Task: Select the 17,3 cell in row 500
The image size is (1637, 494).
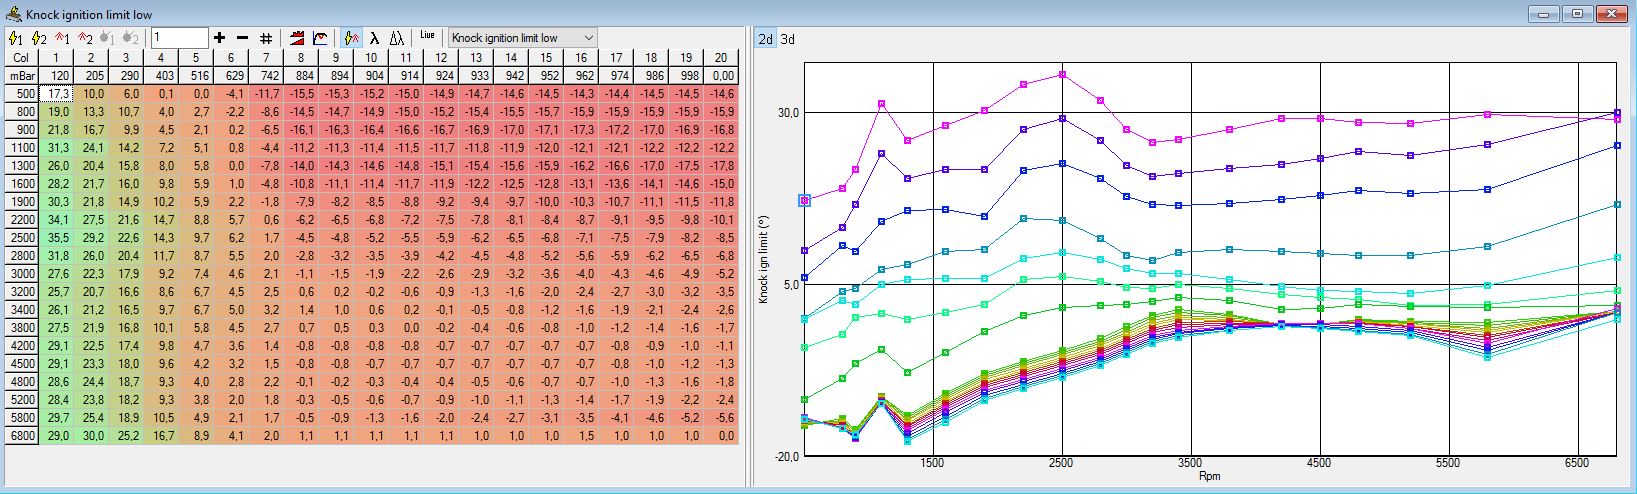Action: 56,93
